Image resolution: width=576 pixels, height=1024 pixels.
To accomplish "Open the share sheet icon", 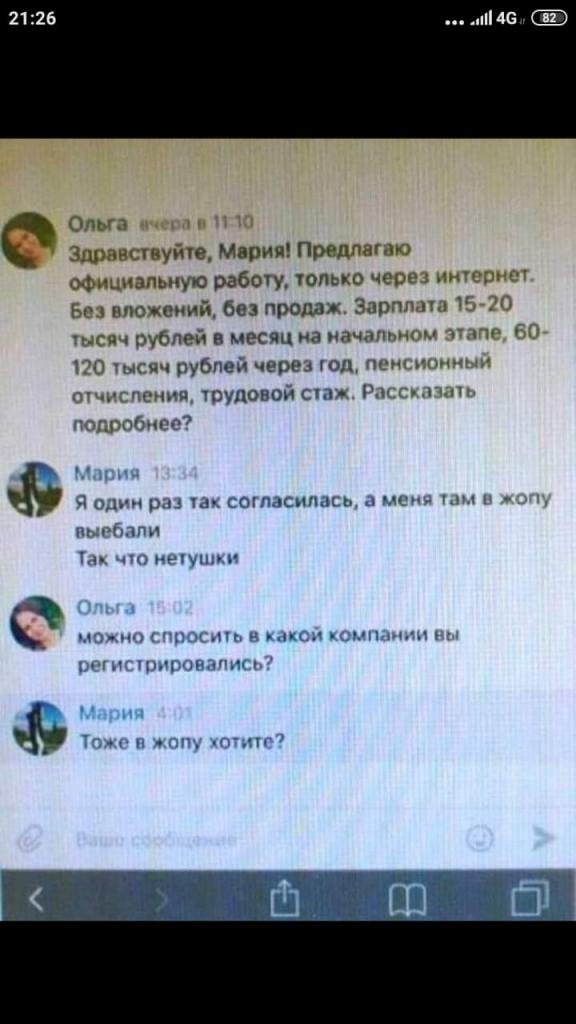I will tap(287, 902).
